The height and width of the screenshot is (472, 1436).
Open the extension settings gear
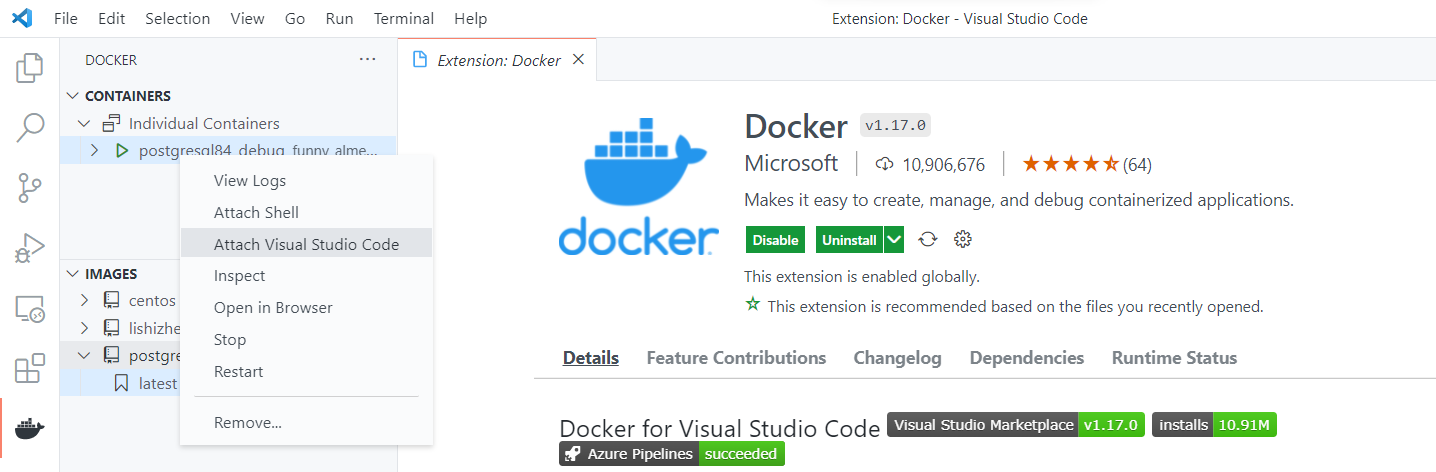point(963,240)
